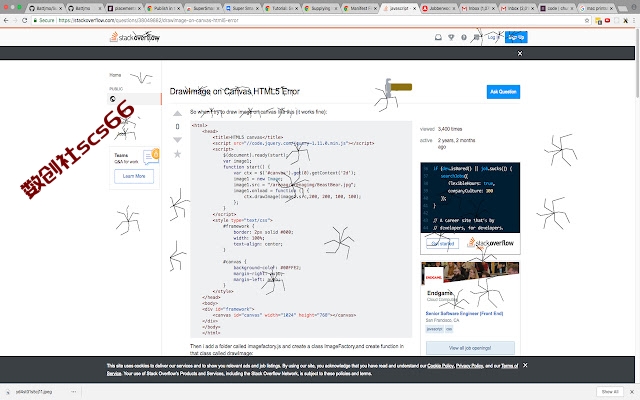Click the address bar URL field
This screenshot has height=400, width=640.
point(310,20)
